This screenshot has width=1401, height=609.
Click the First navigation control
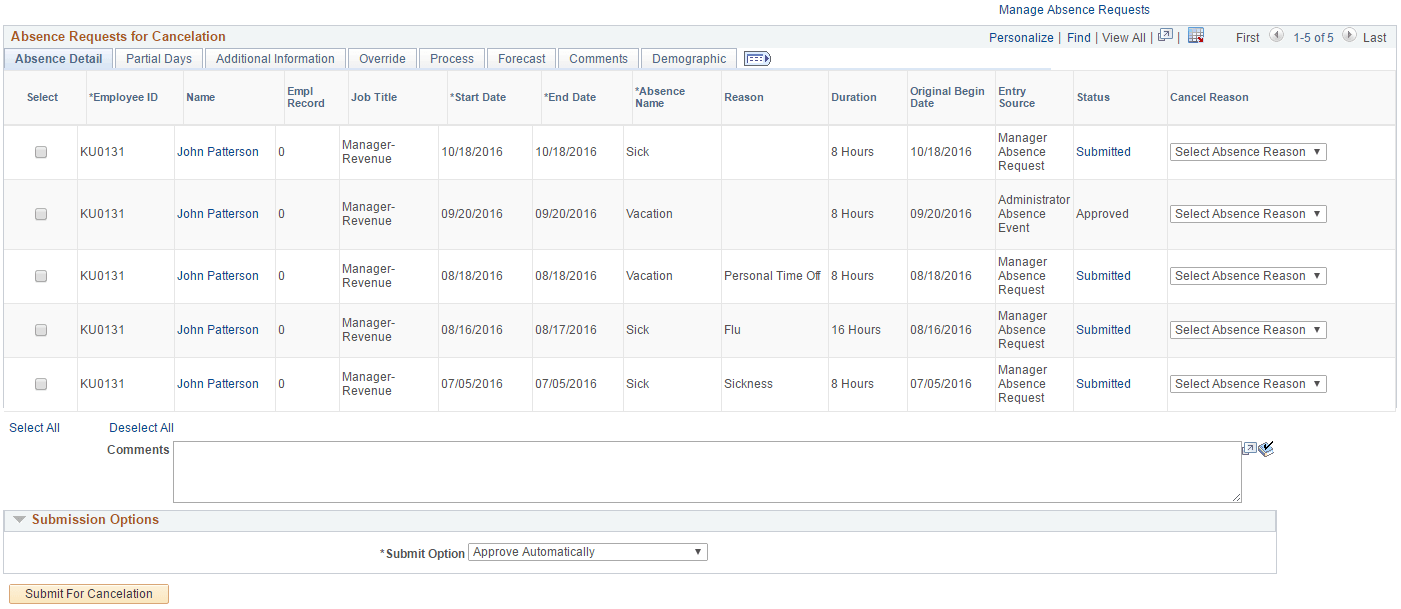pos(1247,37)
